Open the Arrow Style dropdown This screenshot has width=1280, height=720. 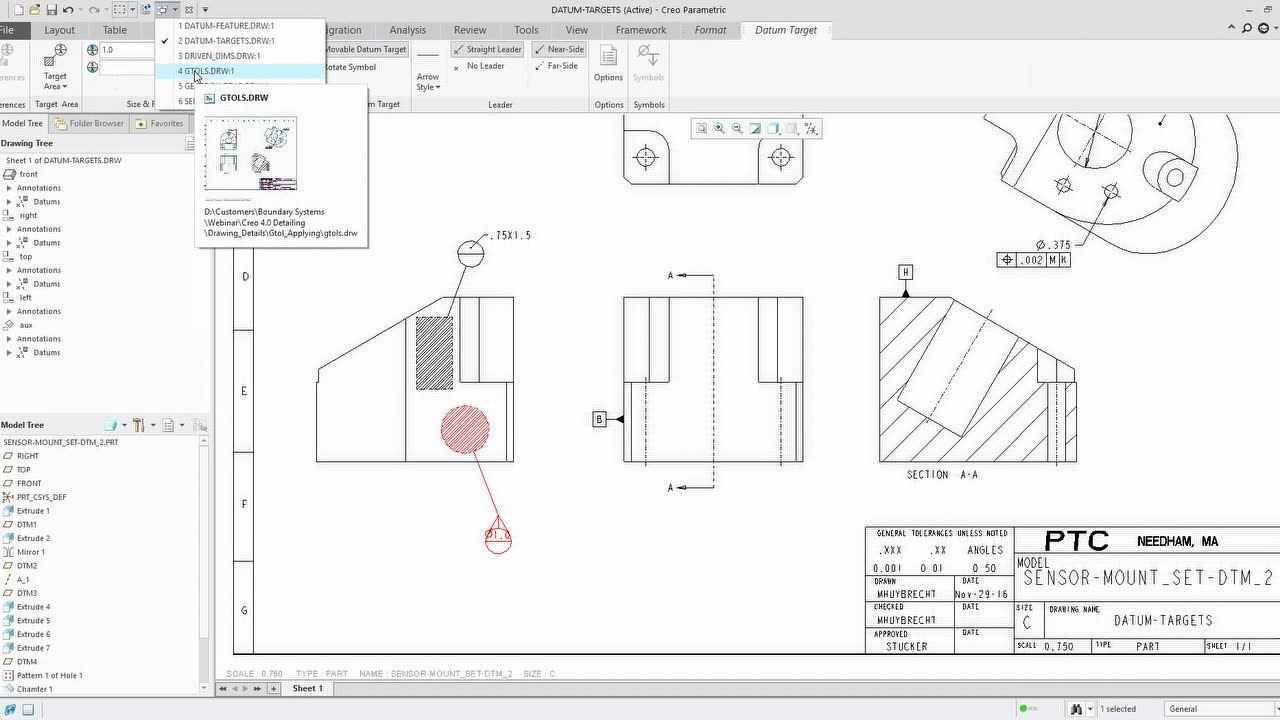click(428, 82)
